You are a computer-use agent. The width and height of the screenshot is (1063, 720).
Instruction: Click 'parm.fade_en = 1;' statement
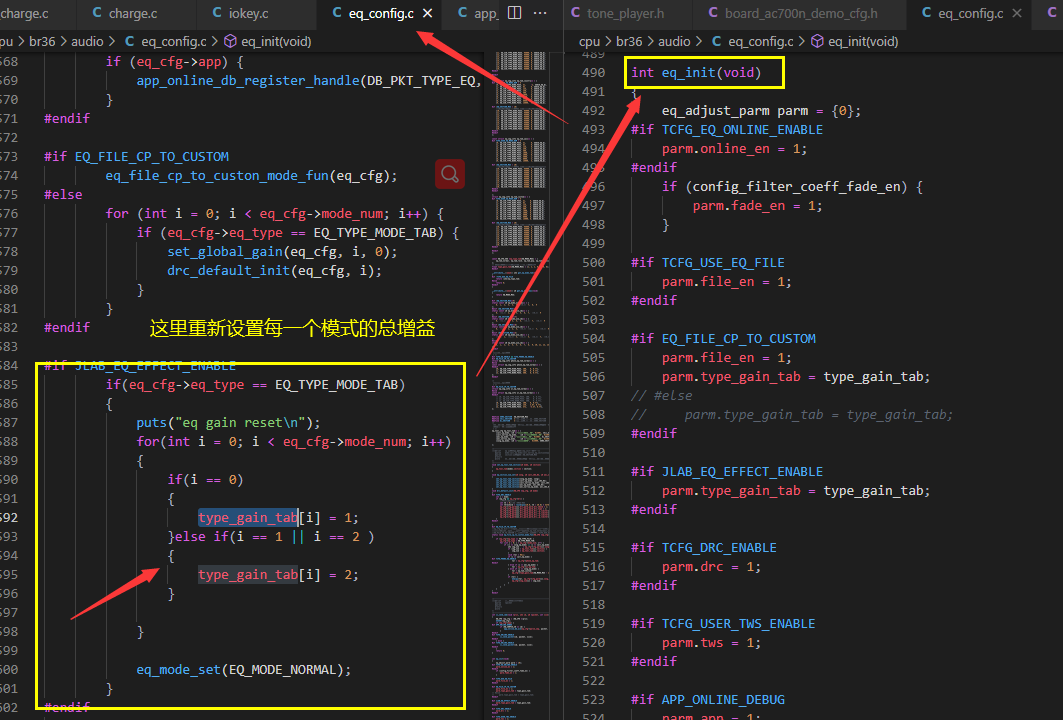[757, 205]
